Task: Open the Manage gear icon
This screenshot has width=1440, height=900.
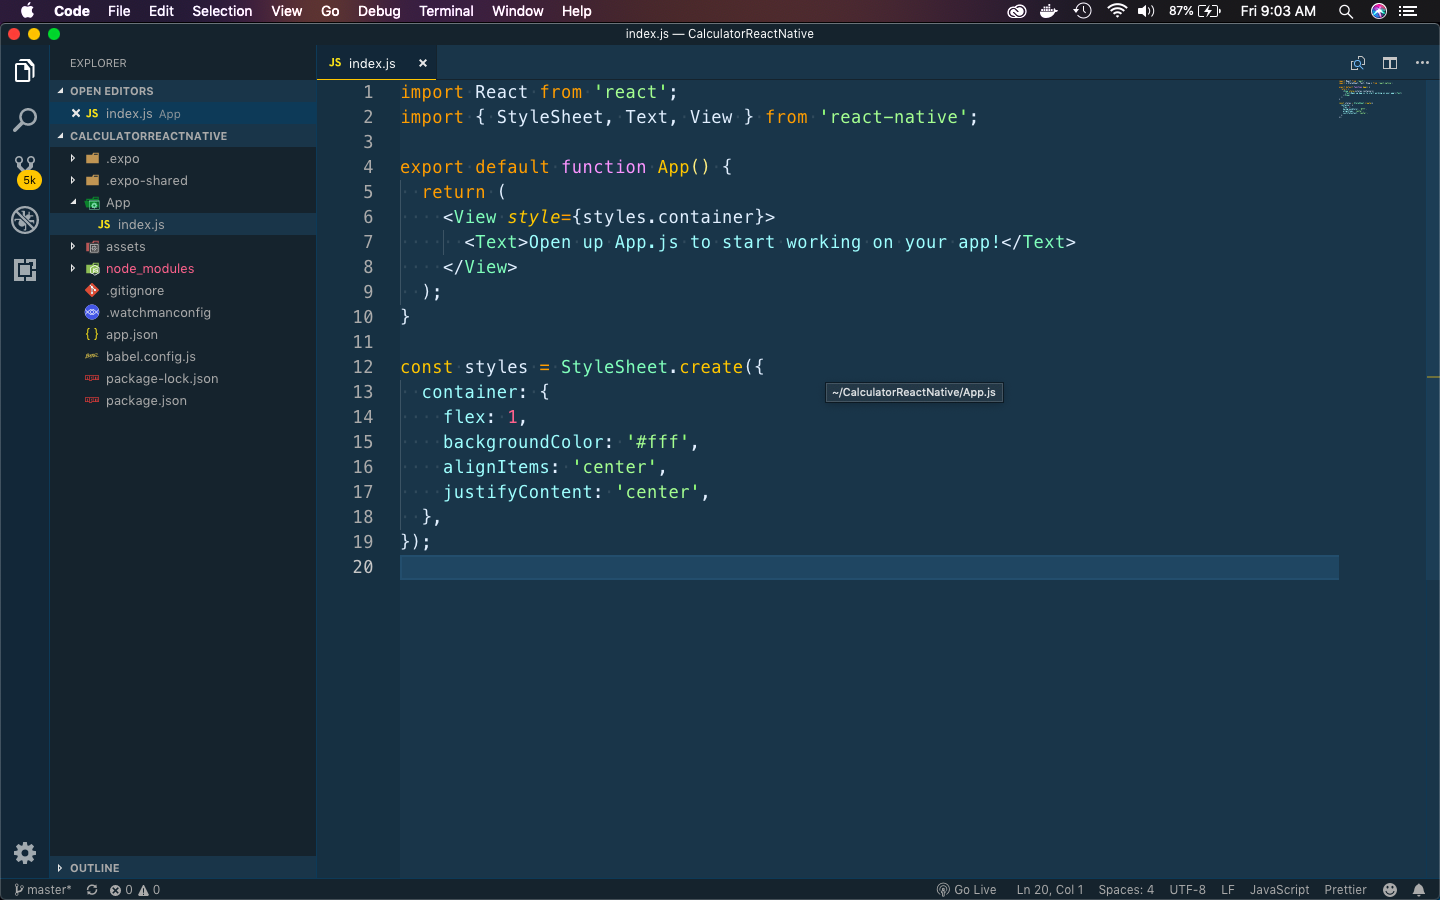Action: (x=25, y=853)
